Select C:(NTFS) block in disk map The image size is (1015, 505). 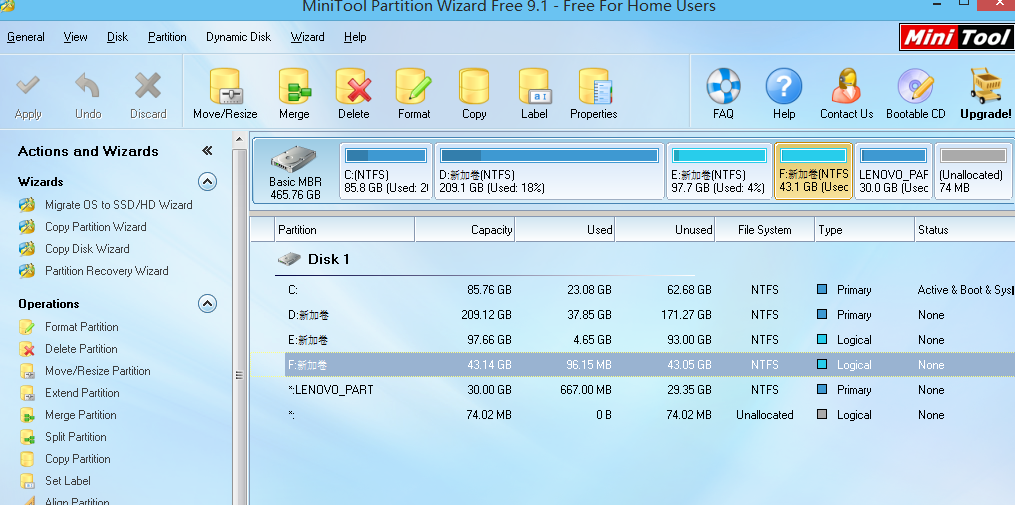pyautogui.click(x=386, y=171)
